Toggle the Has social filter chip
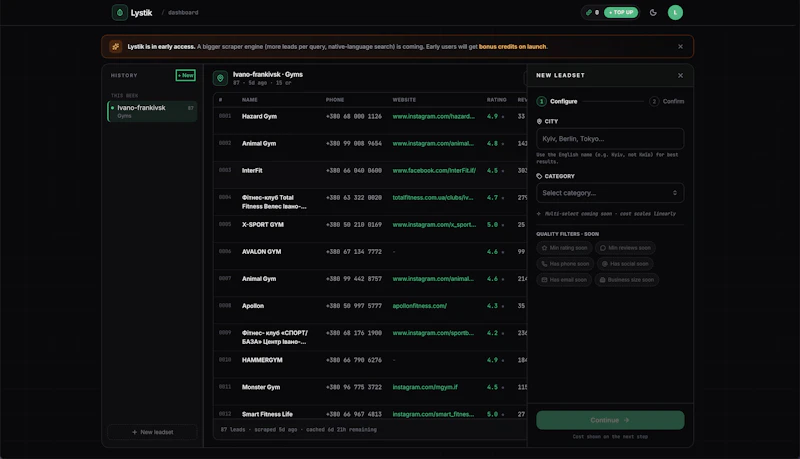The width and height of the screenshot is (800, 459). tap(625, 264)
